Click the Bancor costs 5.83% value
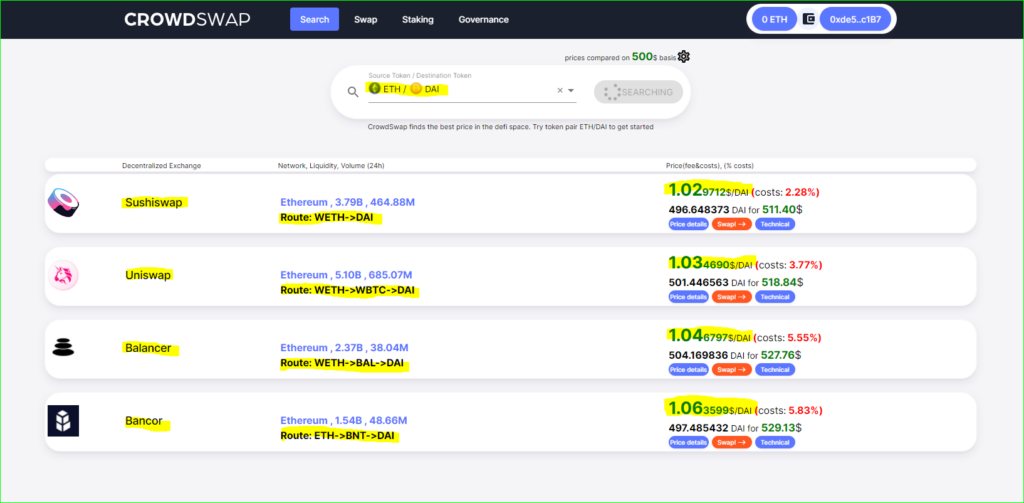The height and width of the screenshot is (503, 1024). (x=803, y=410)
